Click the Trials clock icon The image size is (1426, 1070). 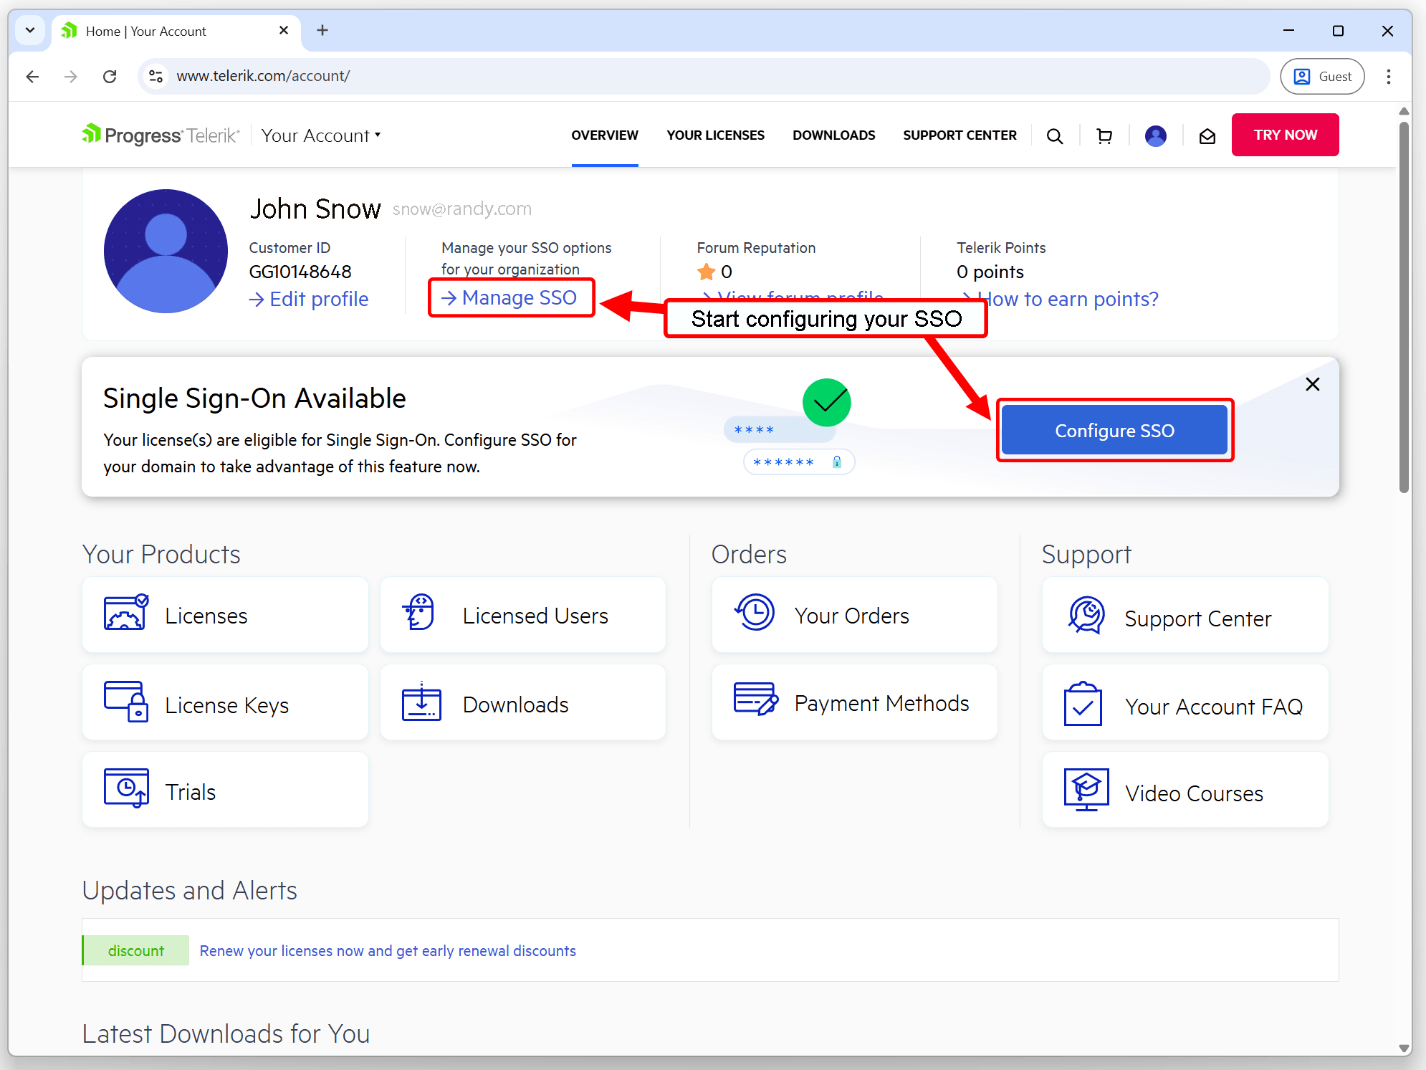pyautogui.click(x=126, y=788)
